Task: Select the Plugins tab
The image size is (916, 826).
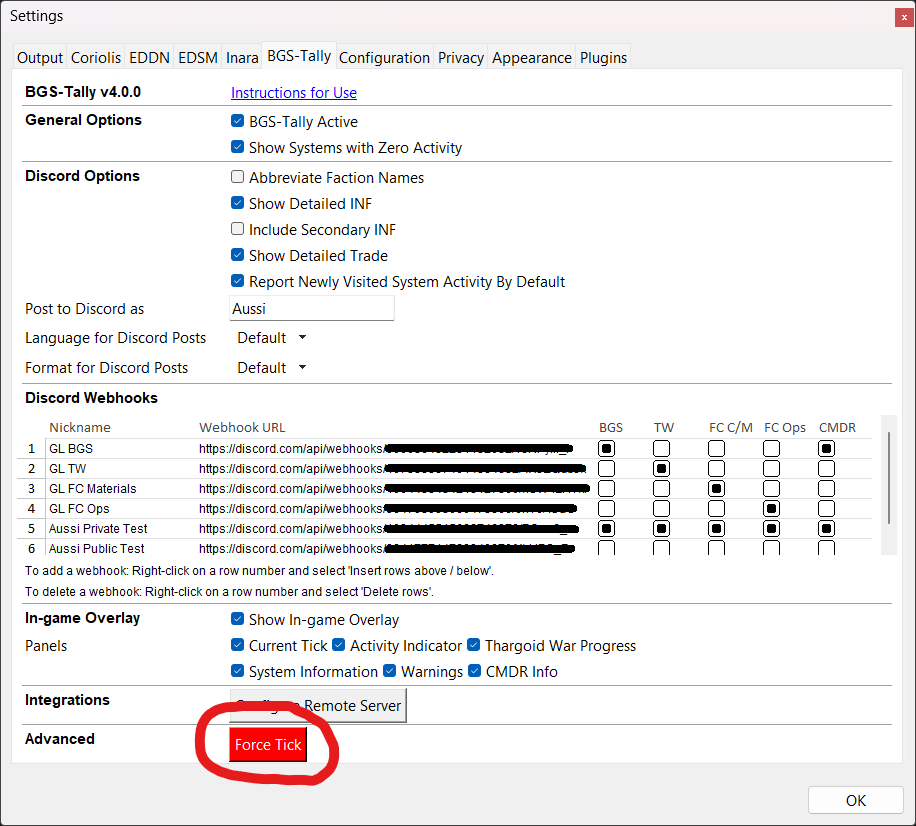Action: click(x=603, y=57)
